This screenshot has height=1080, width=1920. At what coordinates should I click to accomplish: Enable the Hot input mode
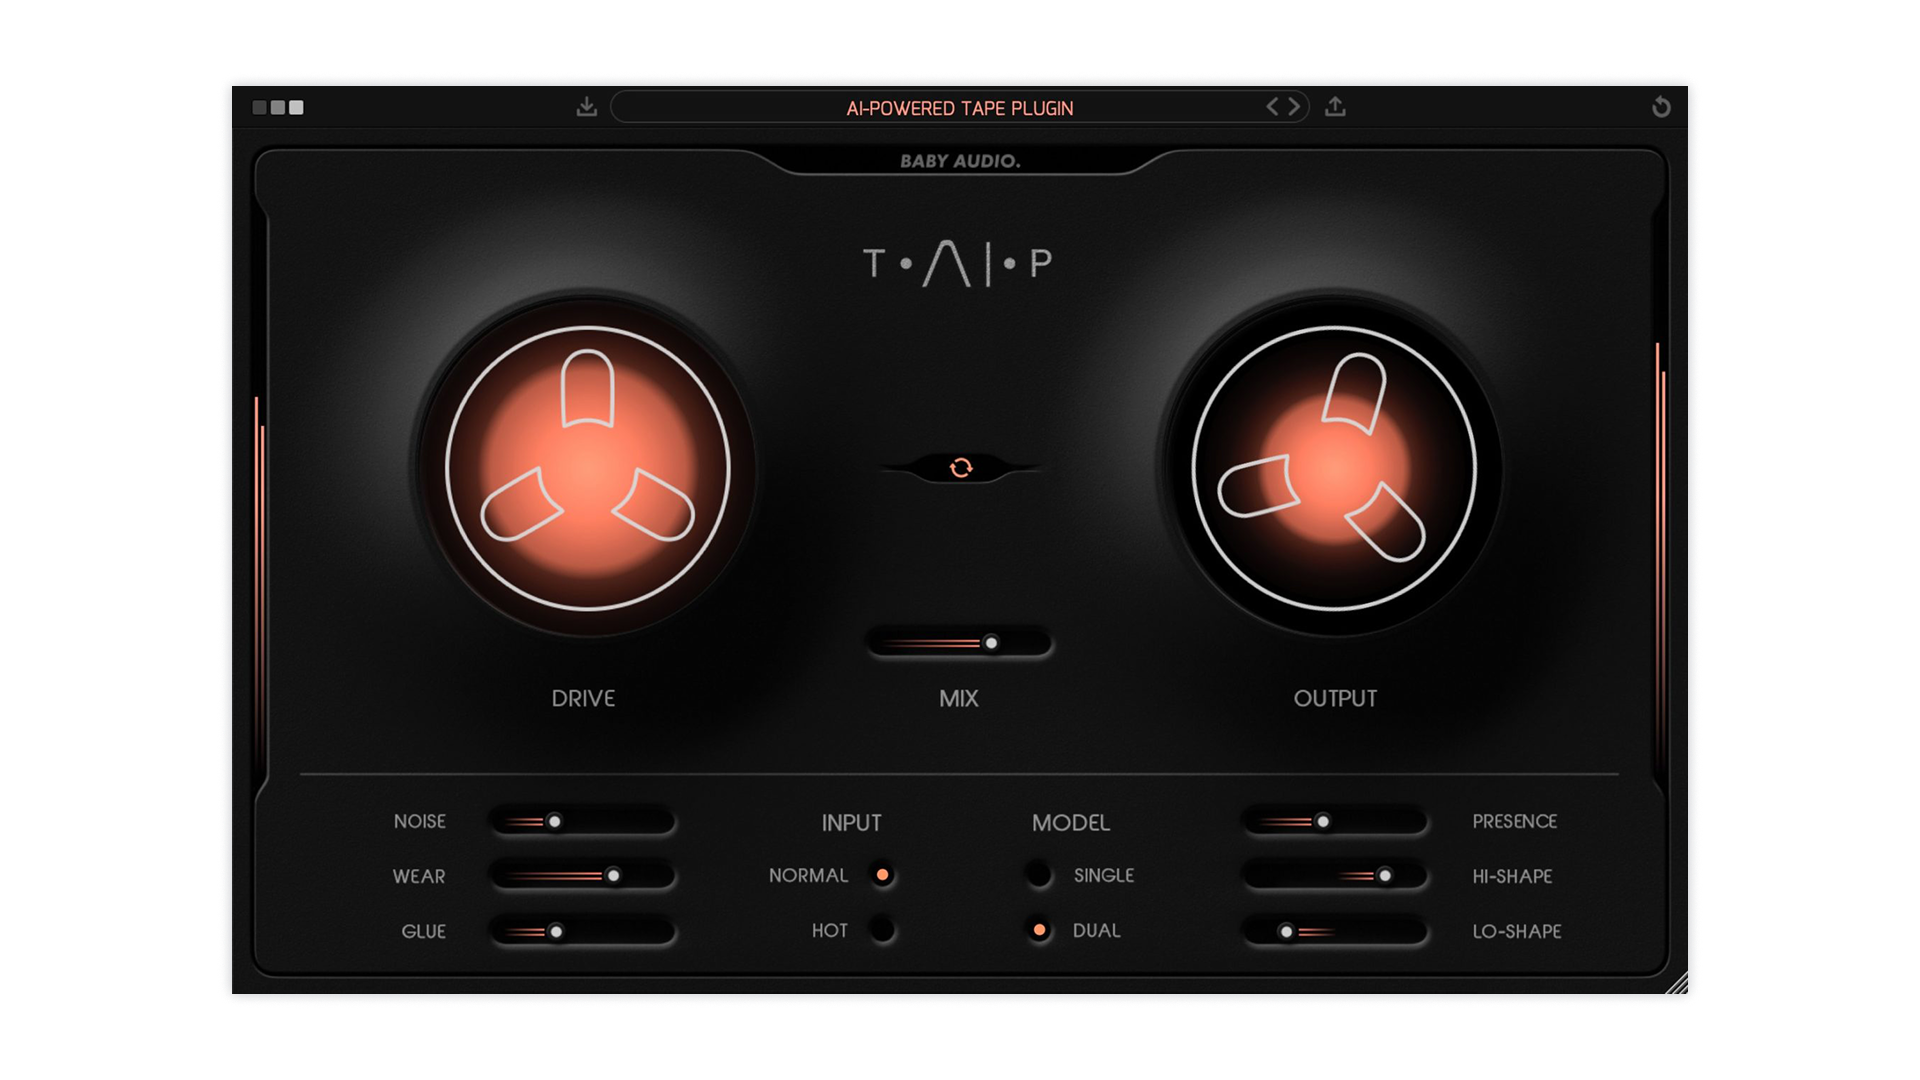point(882,930)
